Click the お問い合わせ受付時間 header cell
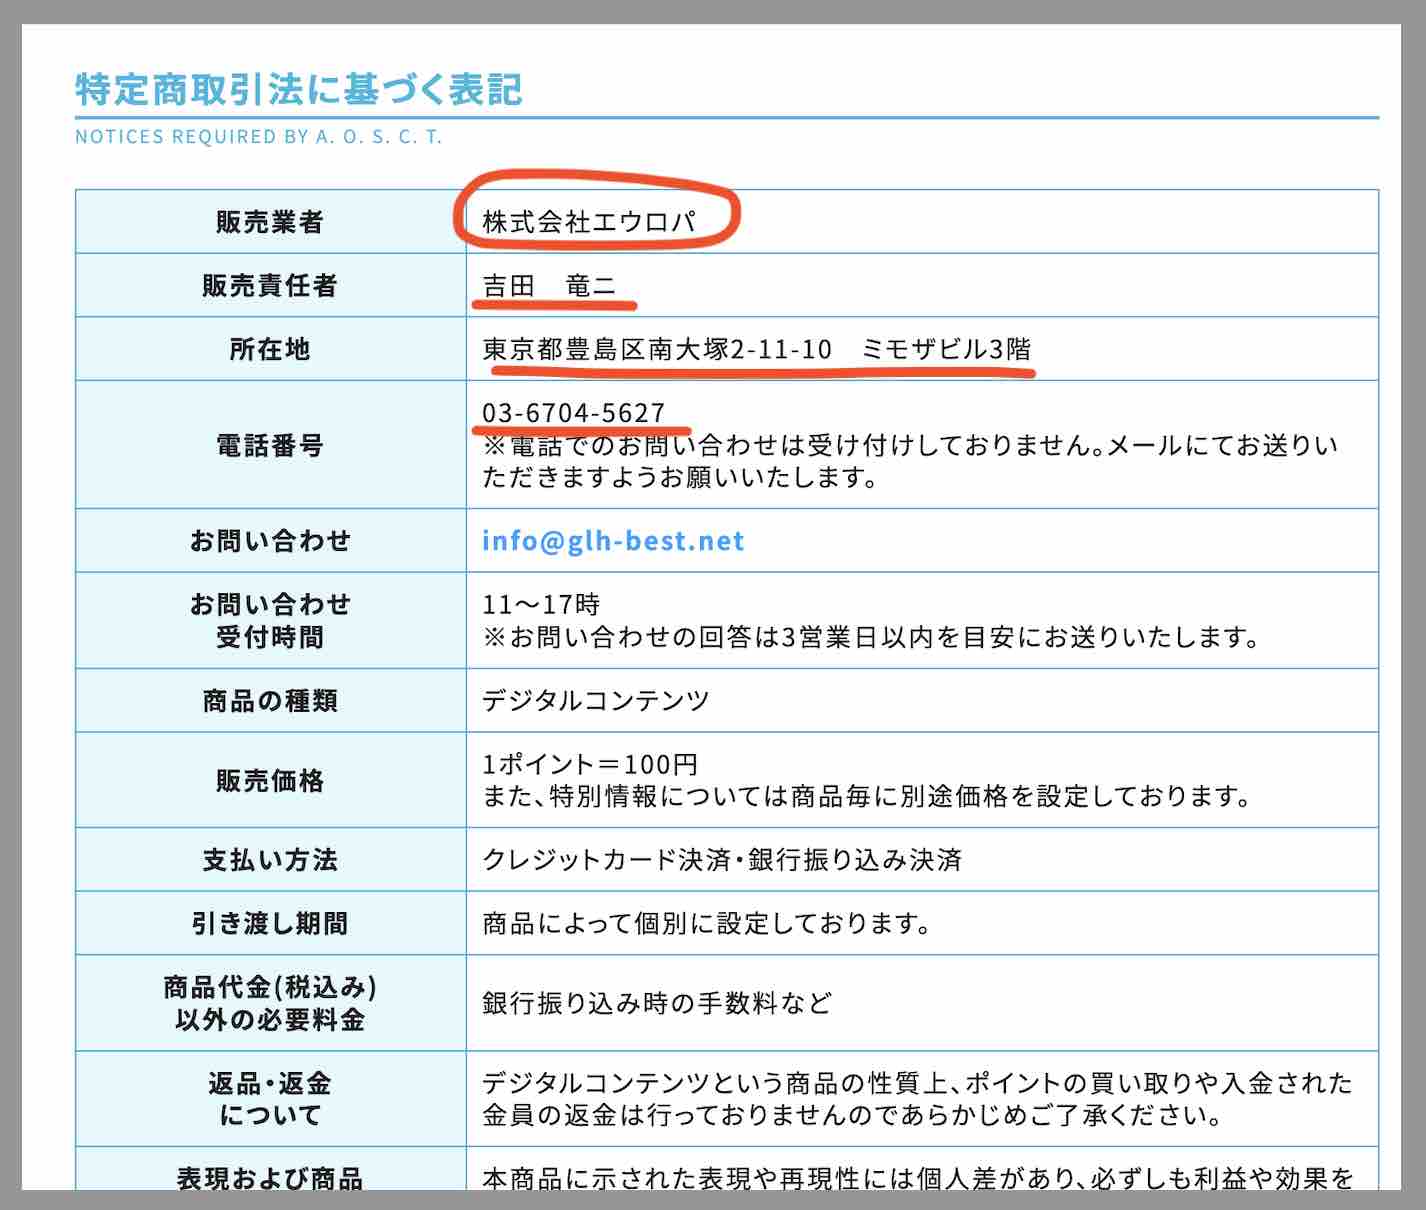The image size is (1426, 1210). (x=272, y=619)
